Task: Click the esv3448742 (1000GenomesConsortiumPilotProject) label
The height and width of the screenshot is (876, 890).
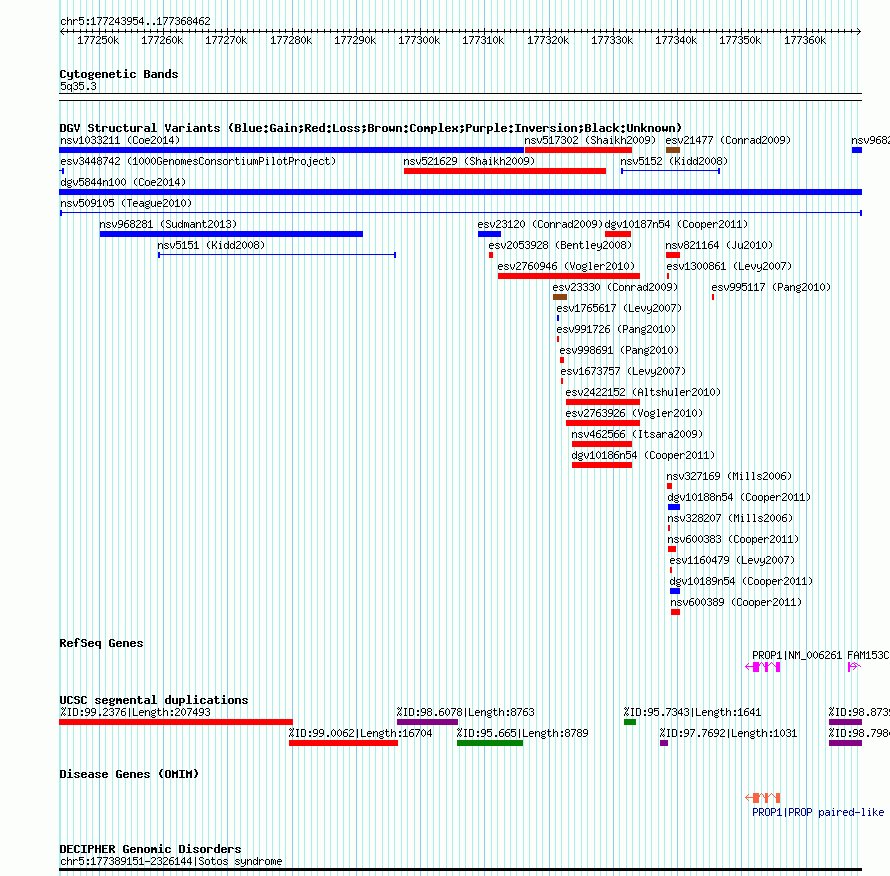Action: click(198, 161)
